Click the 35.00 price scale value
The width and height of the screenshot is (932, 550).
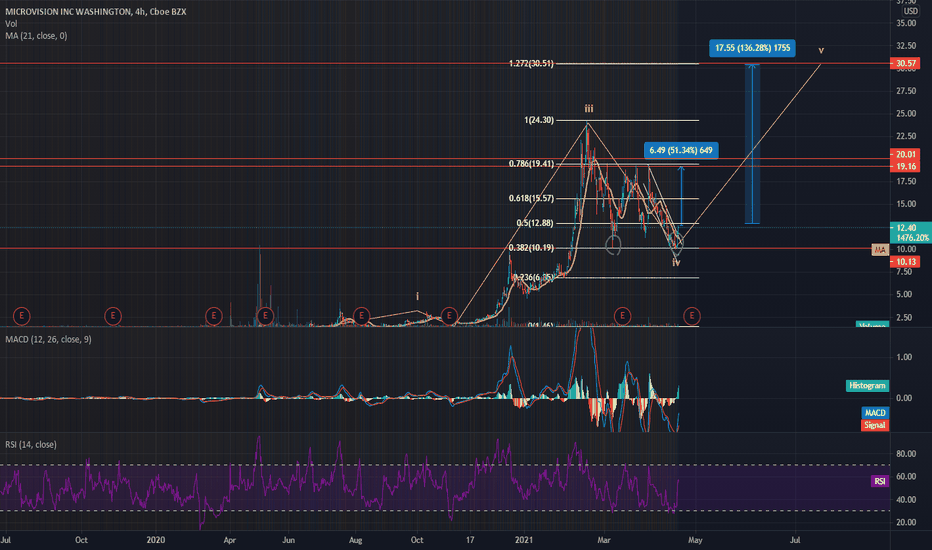pyautogui.click(x=906, y=23)
